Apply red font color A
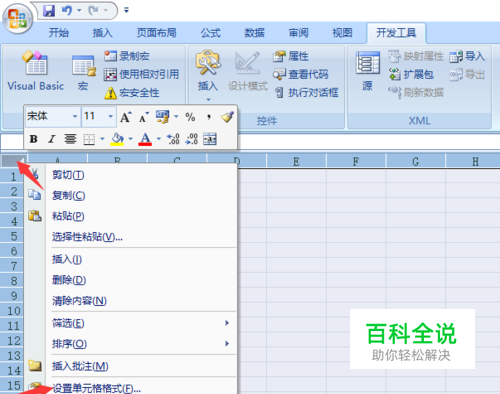 coord(145,139)
